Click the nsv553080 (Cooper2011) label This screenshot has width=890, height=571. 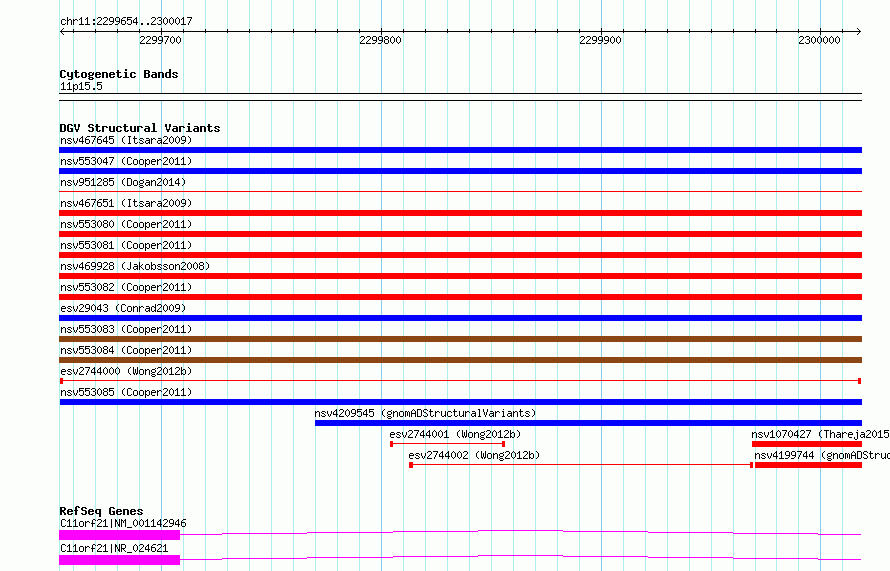[x=126, y=224]
